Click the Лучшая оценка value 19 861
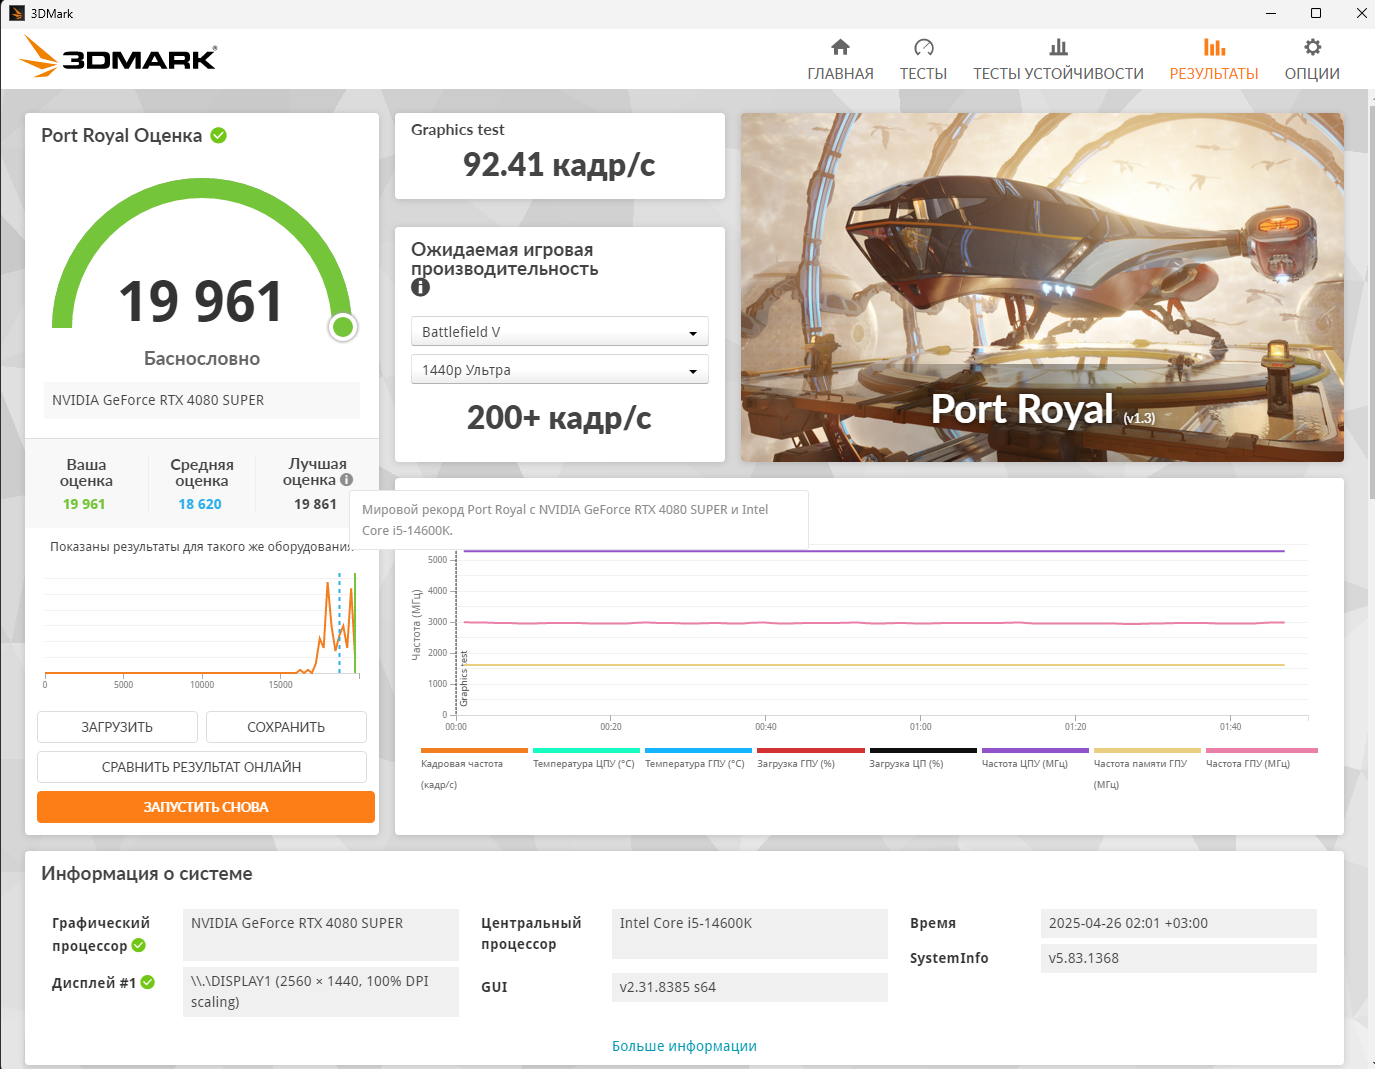 [x=315, y=504]
